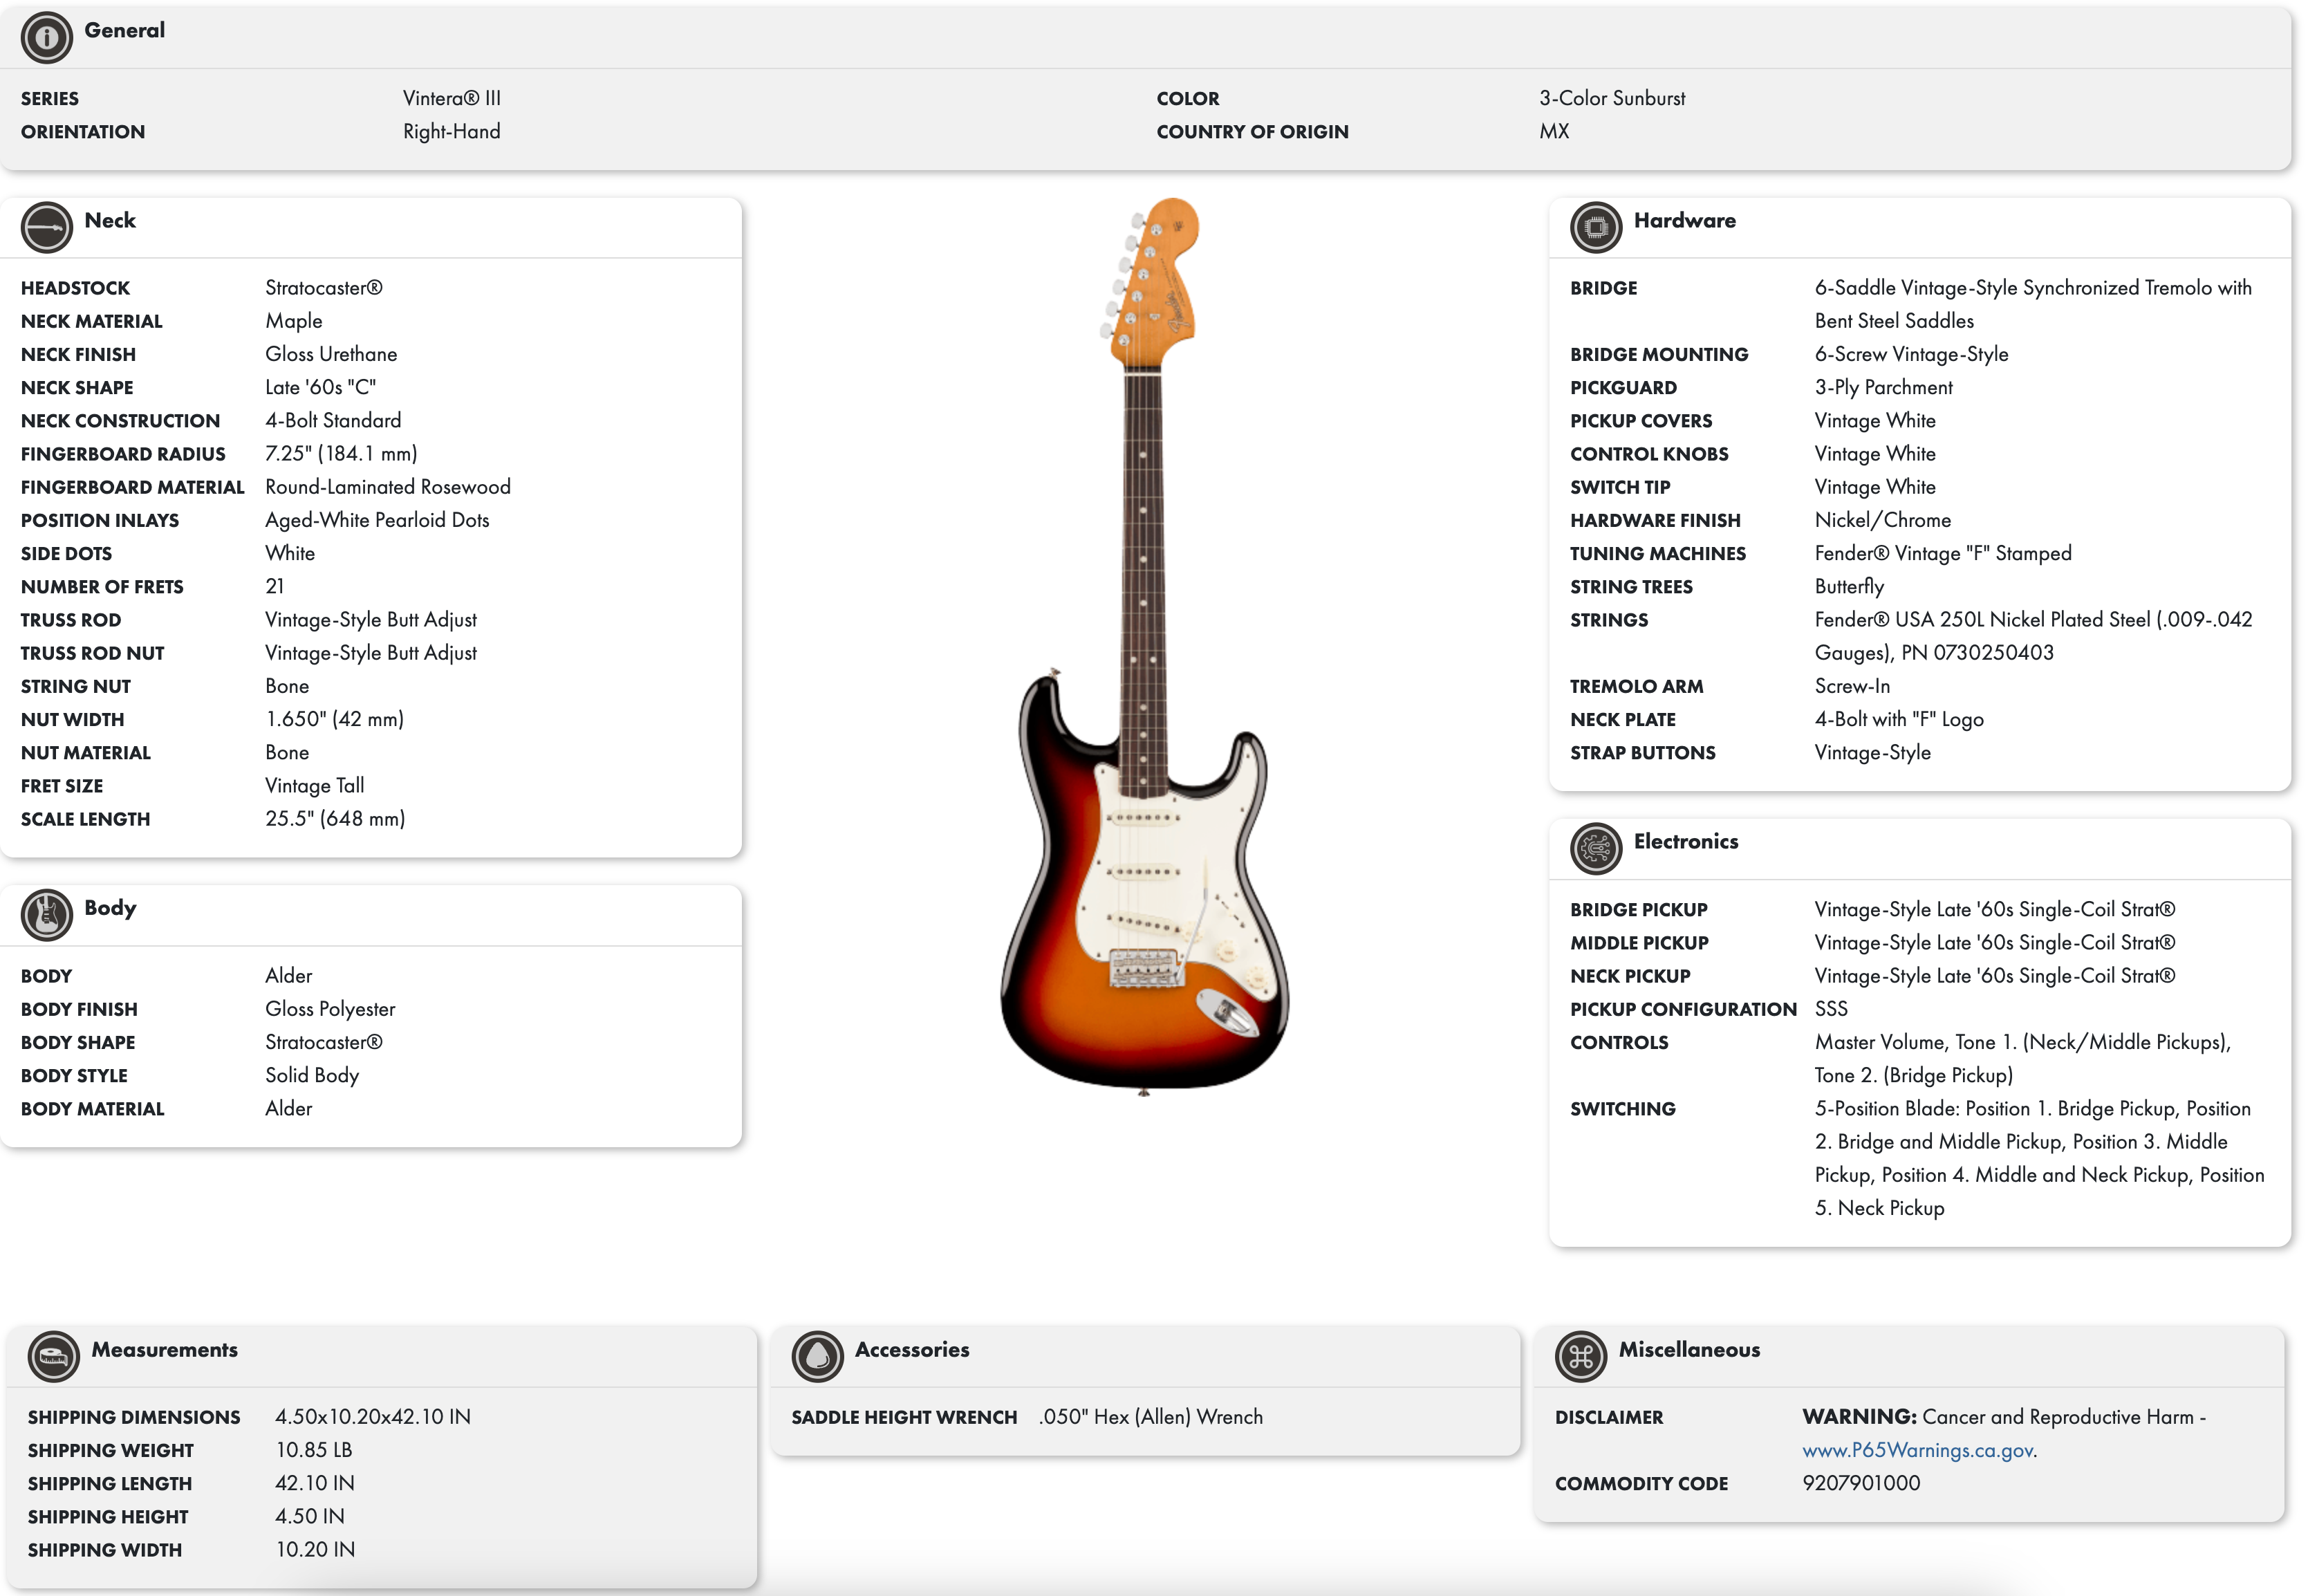Select the 'Round-Laminated Rosewood' value

pos(388,486)
